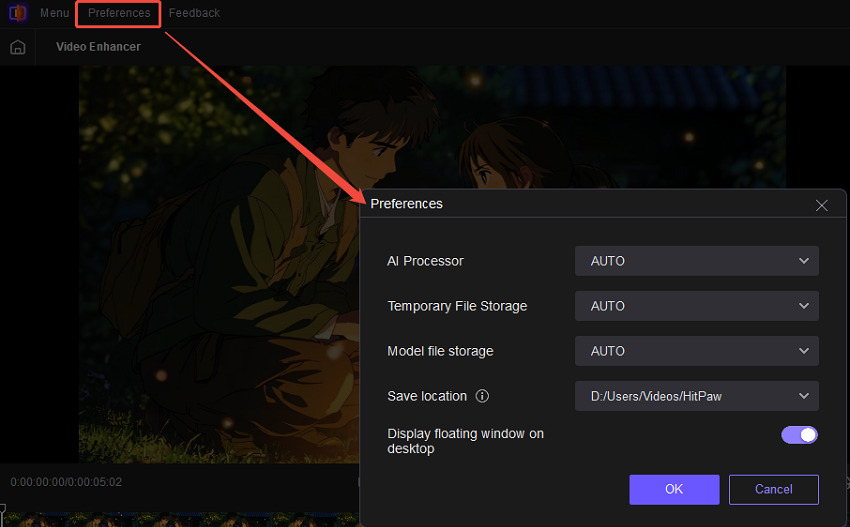Viewport: 850px width, 527px height.
Task: Expand the AI Processor dropdown
Action: (697, 261)
